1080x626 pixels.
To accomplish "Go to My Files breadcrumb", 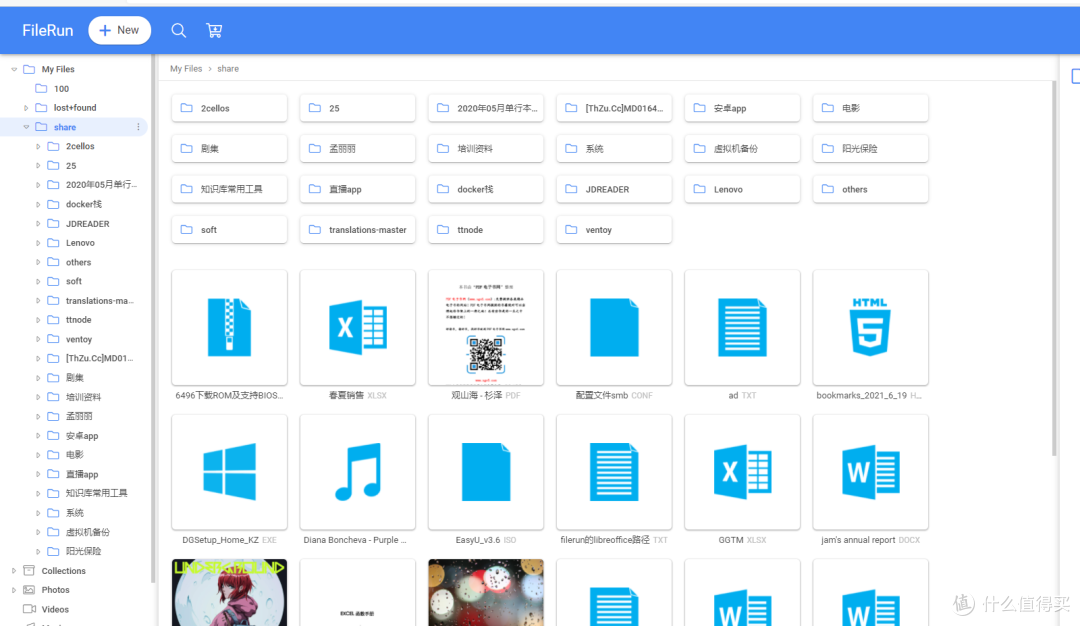I will tap(186, 69).
